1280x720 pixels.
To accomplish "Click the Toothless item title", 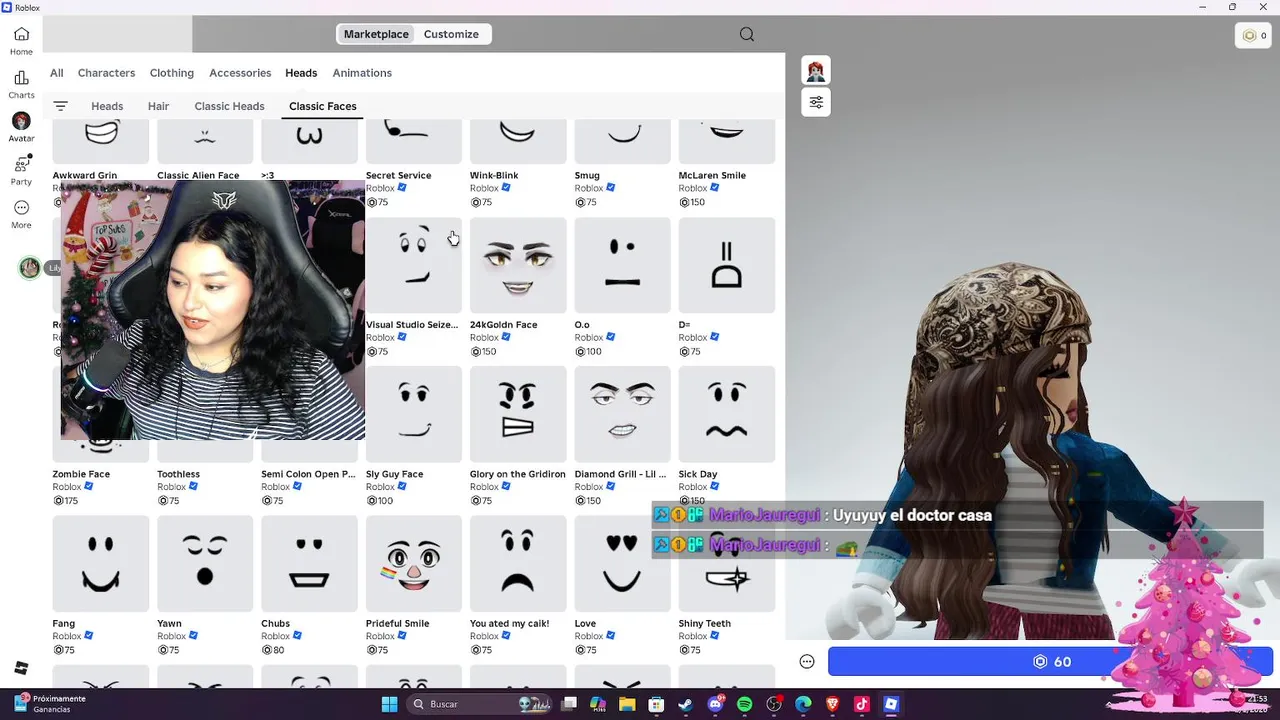I will tap(178, 474).
